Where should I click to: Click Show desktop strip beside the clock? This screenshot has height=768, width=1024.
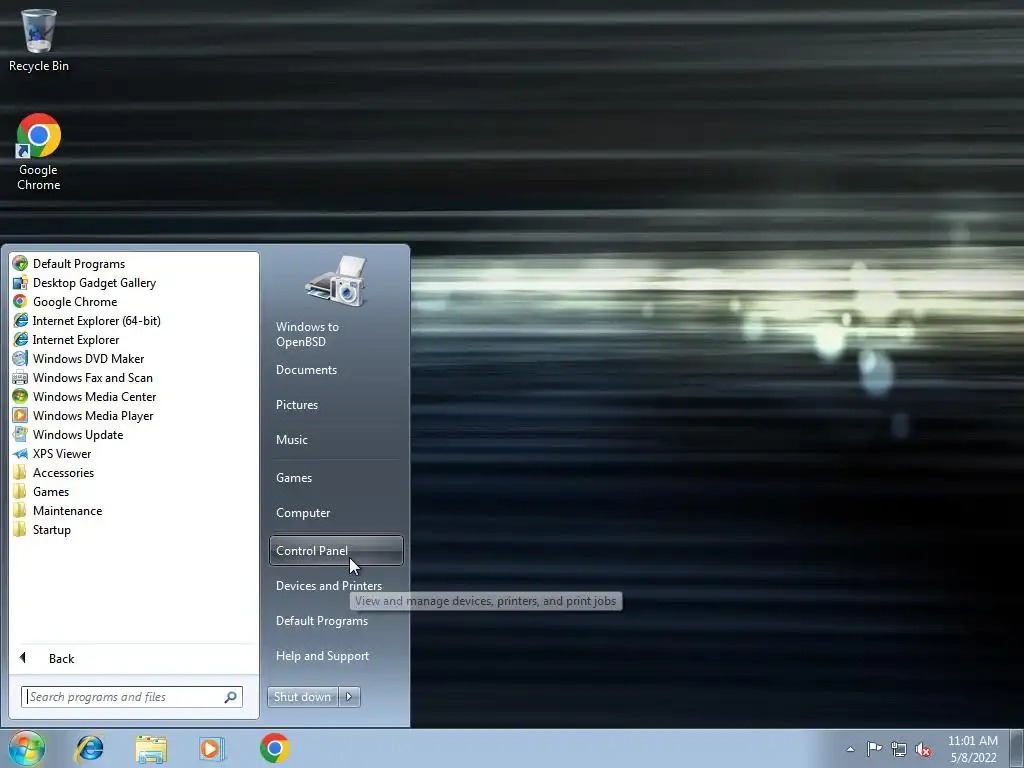click(1019, 748)
